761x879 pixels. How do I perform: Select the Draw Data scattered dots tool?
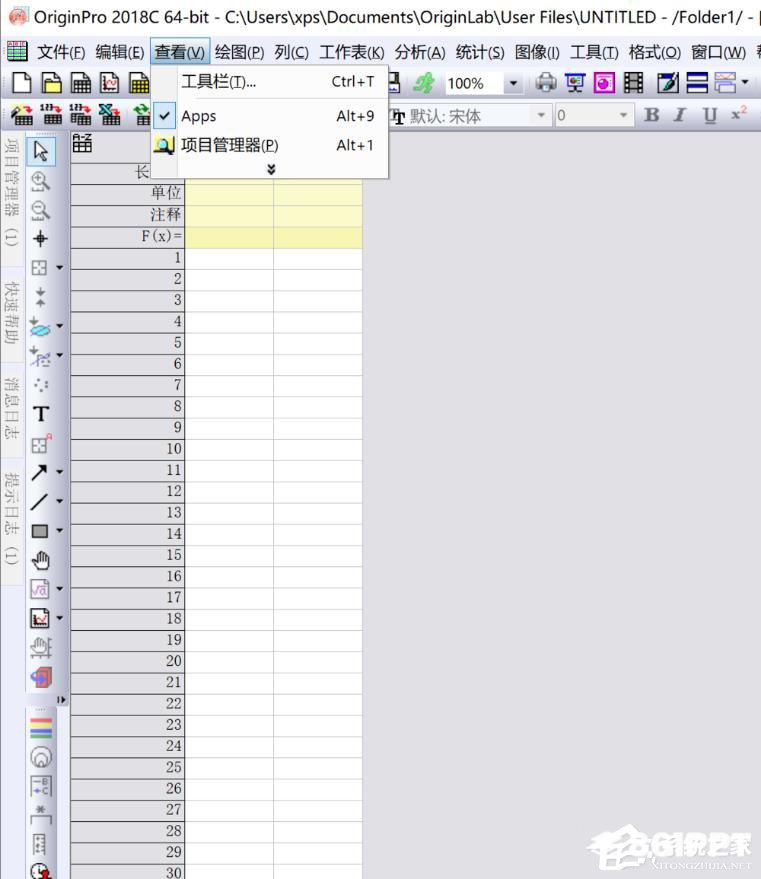point(40,385)
